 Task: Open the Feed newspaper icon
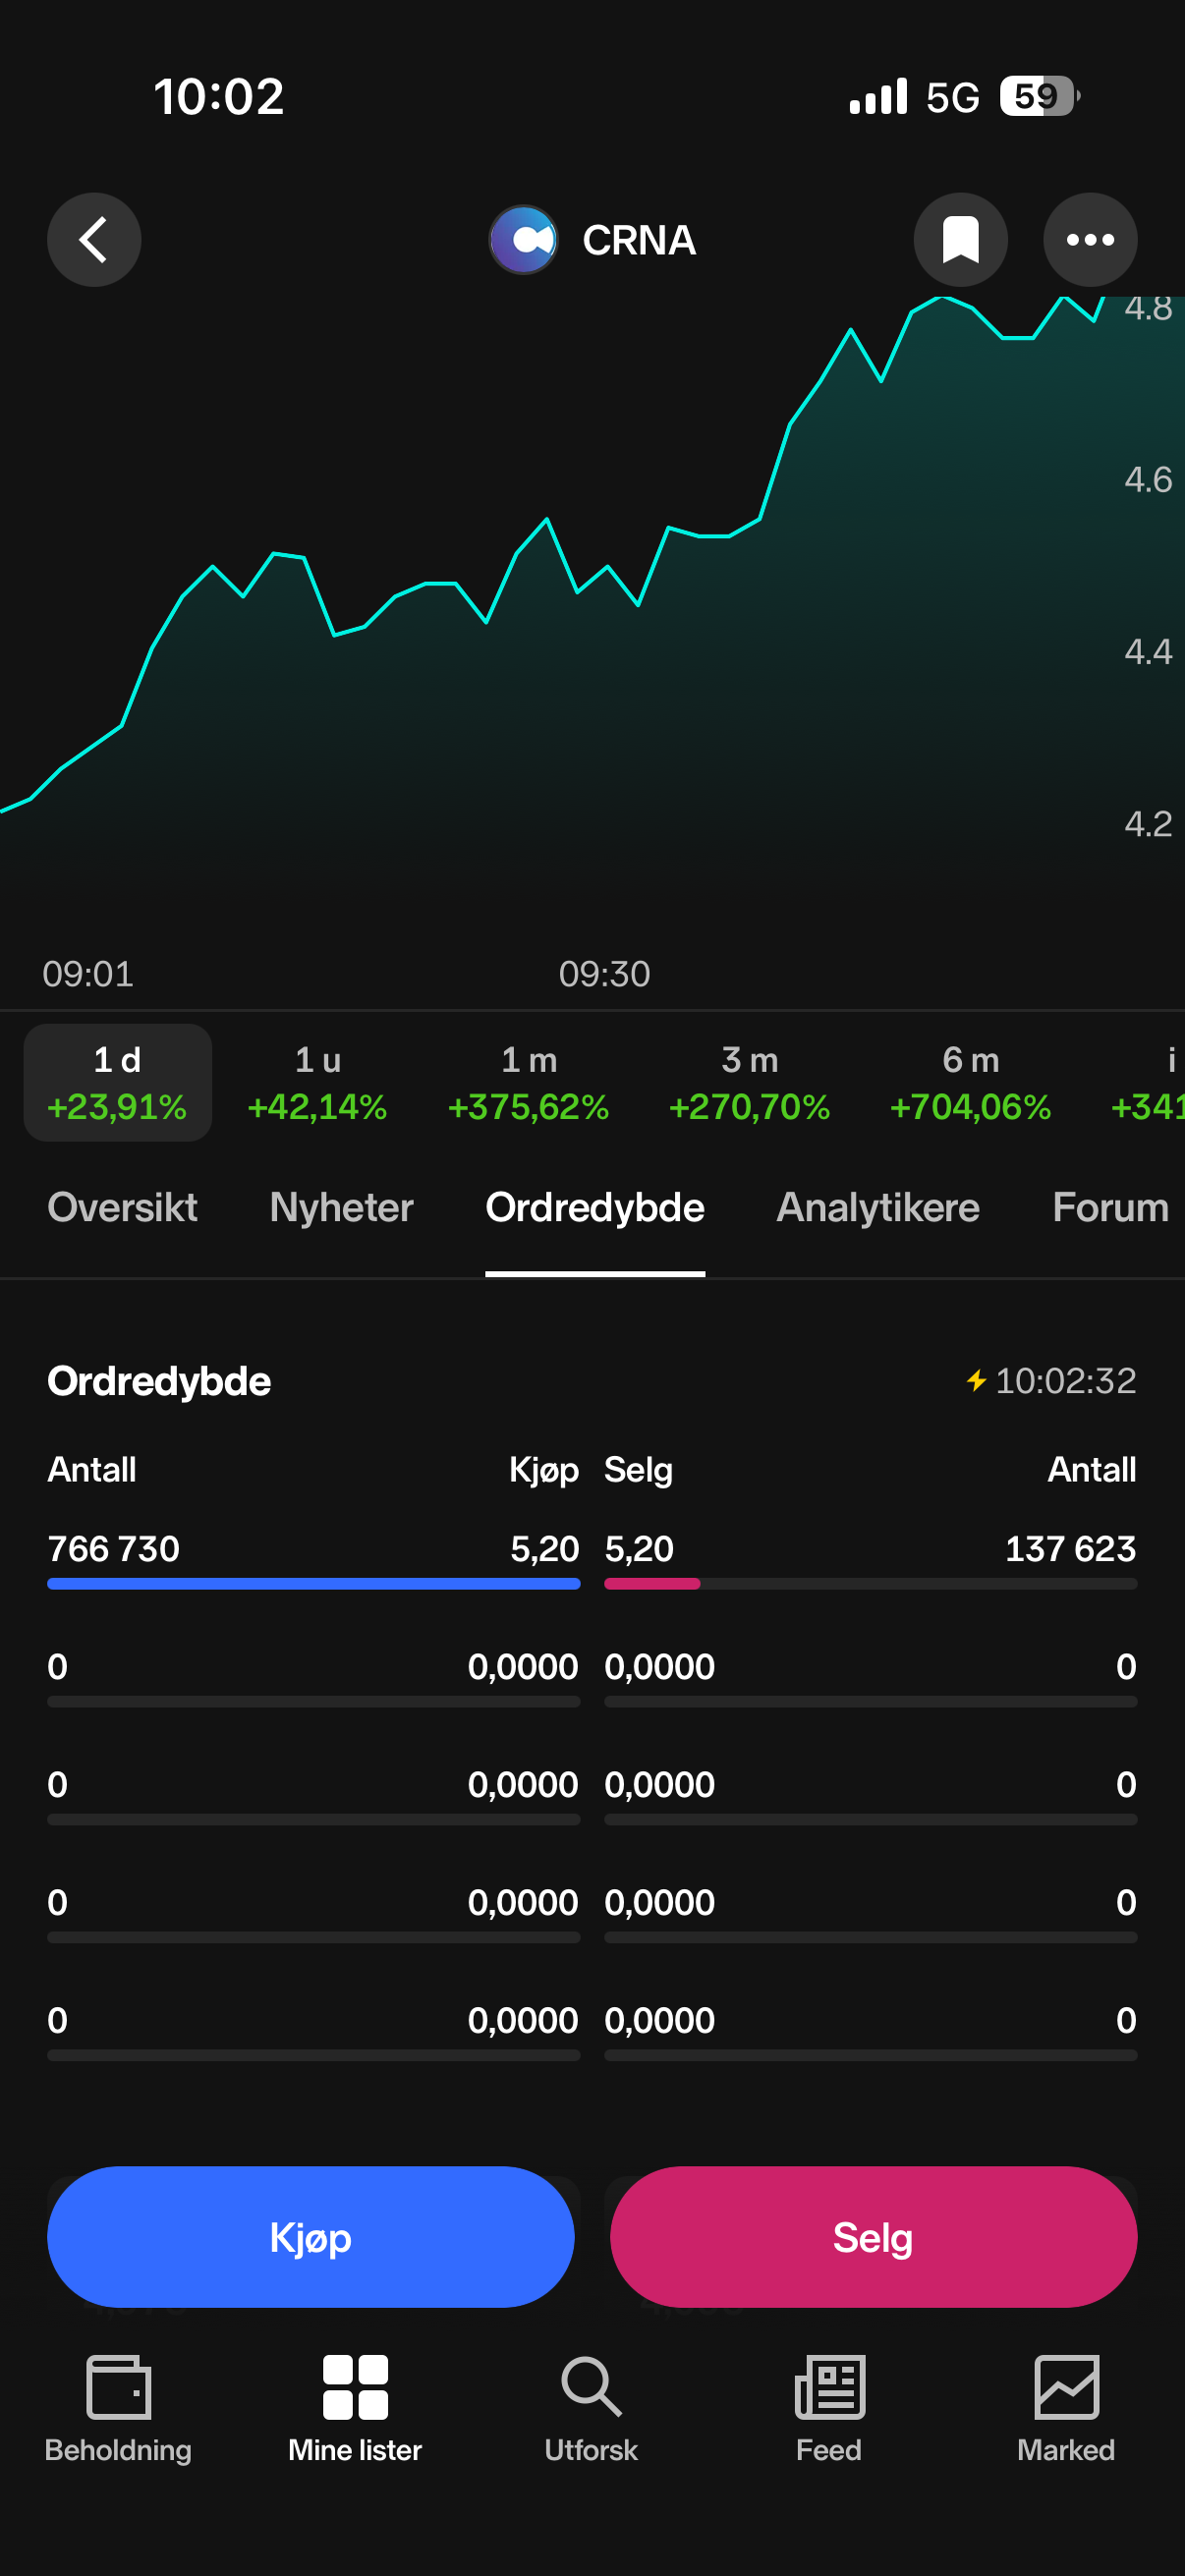(829, 2387)
